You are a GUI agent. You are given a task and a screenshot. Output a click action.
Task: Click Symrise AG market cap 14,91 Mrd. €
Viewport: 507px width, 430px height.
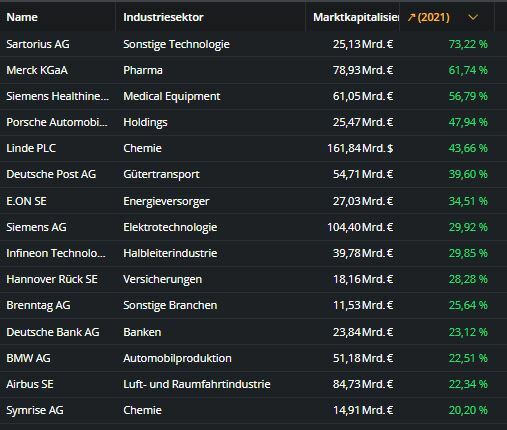(x=363, y=410)
